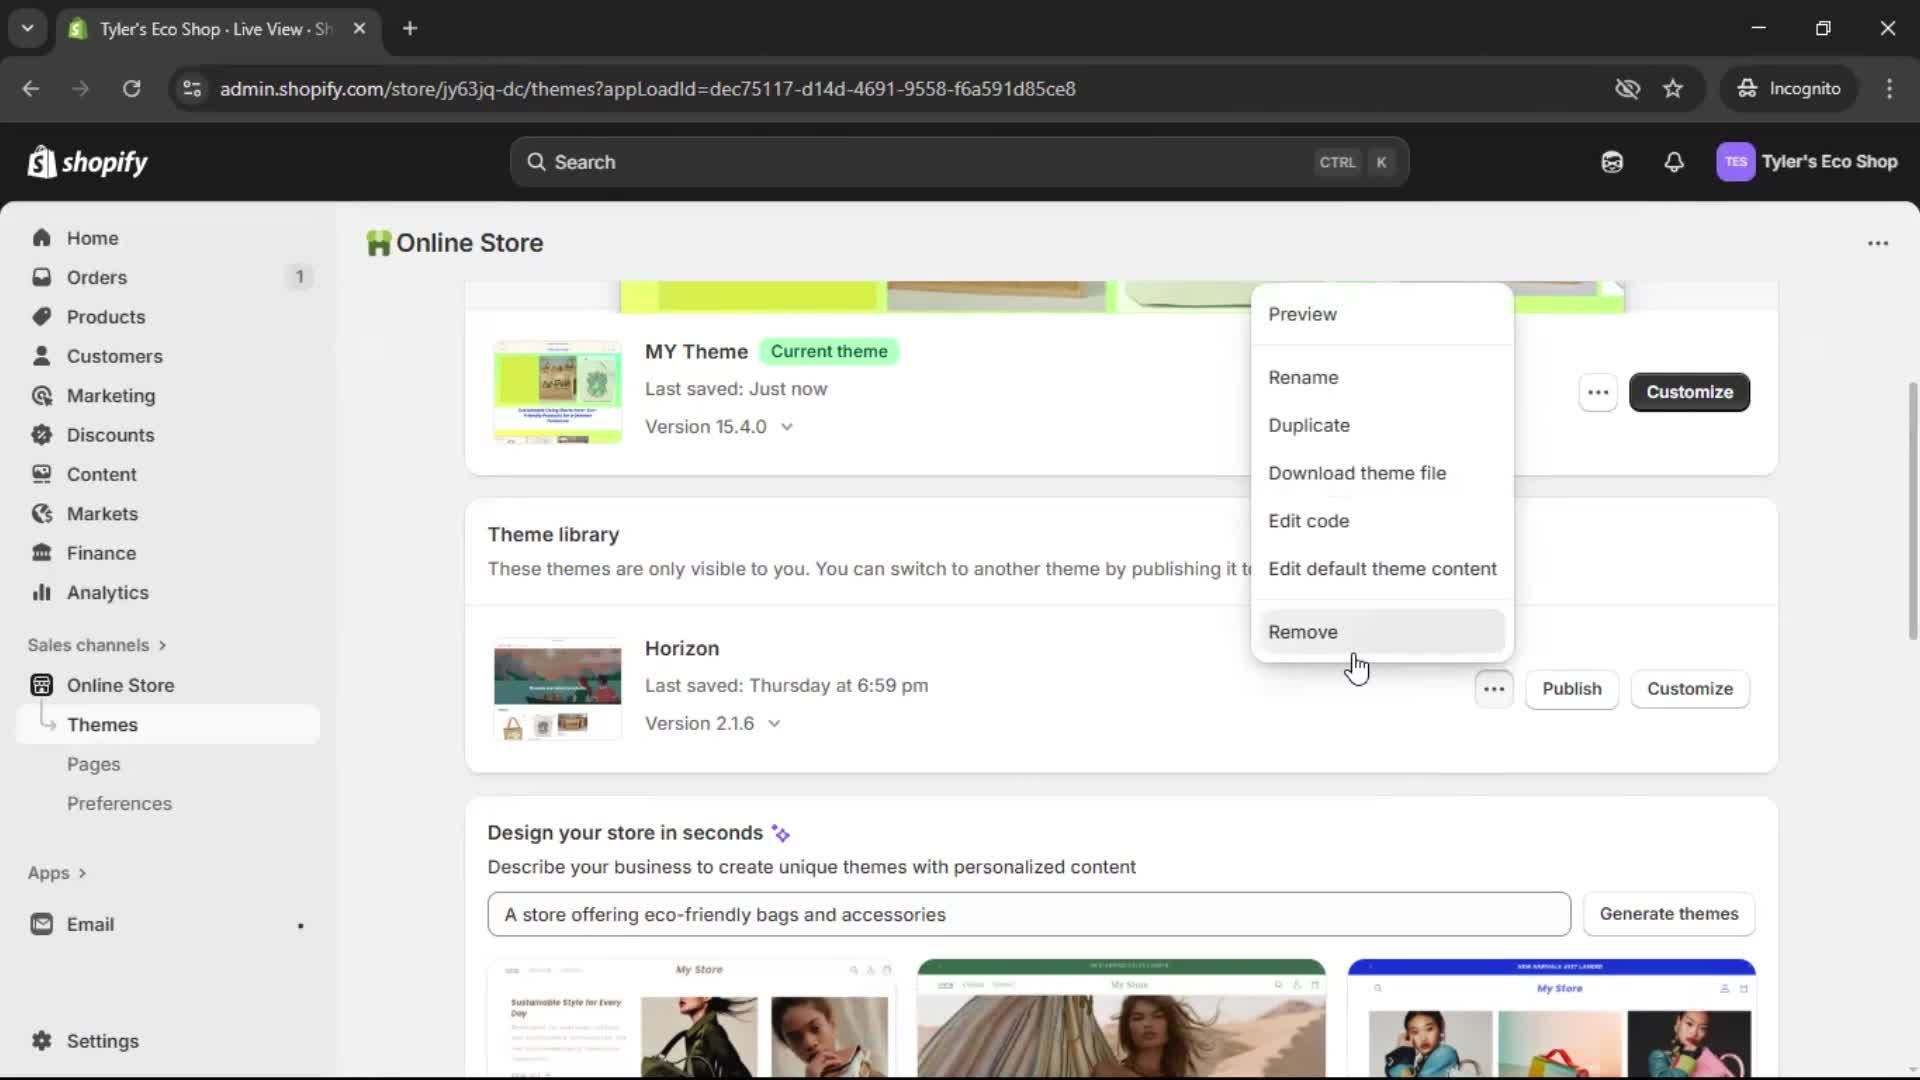Open MY Theme version 15.4.0 dropdown
Viewport: 1920px width, 1080px height.
[787, 426]
